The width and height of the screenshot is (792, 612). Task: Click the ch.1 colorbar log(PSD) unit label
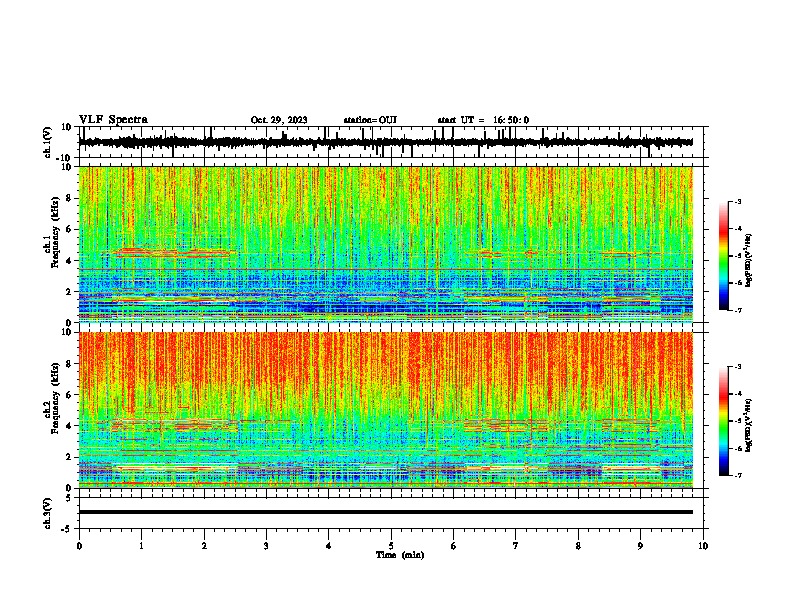click(749, 260)
